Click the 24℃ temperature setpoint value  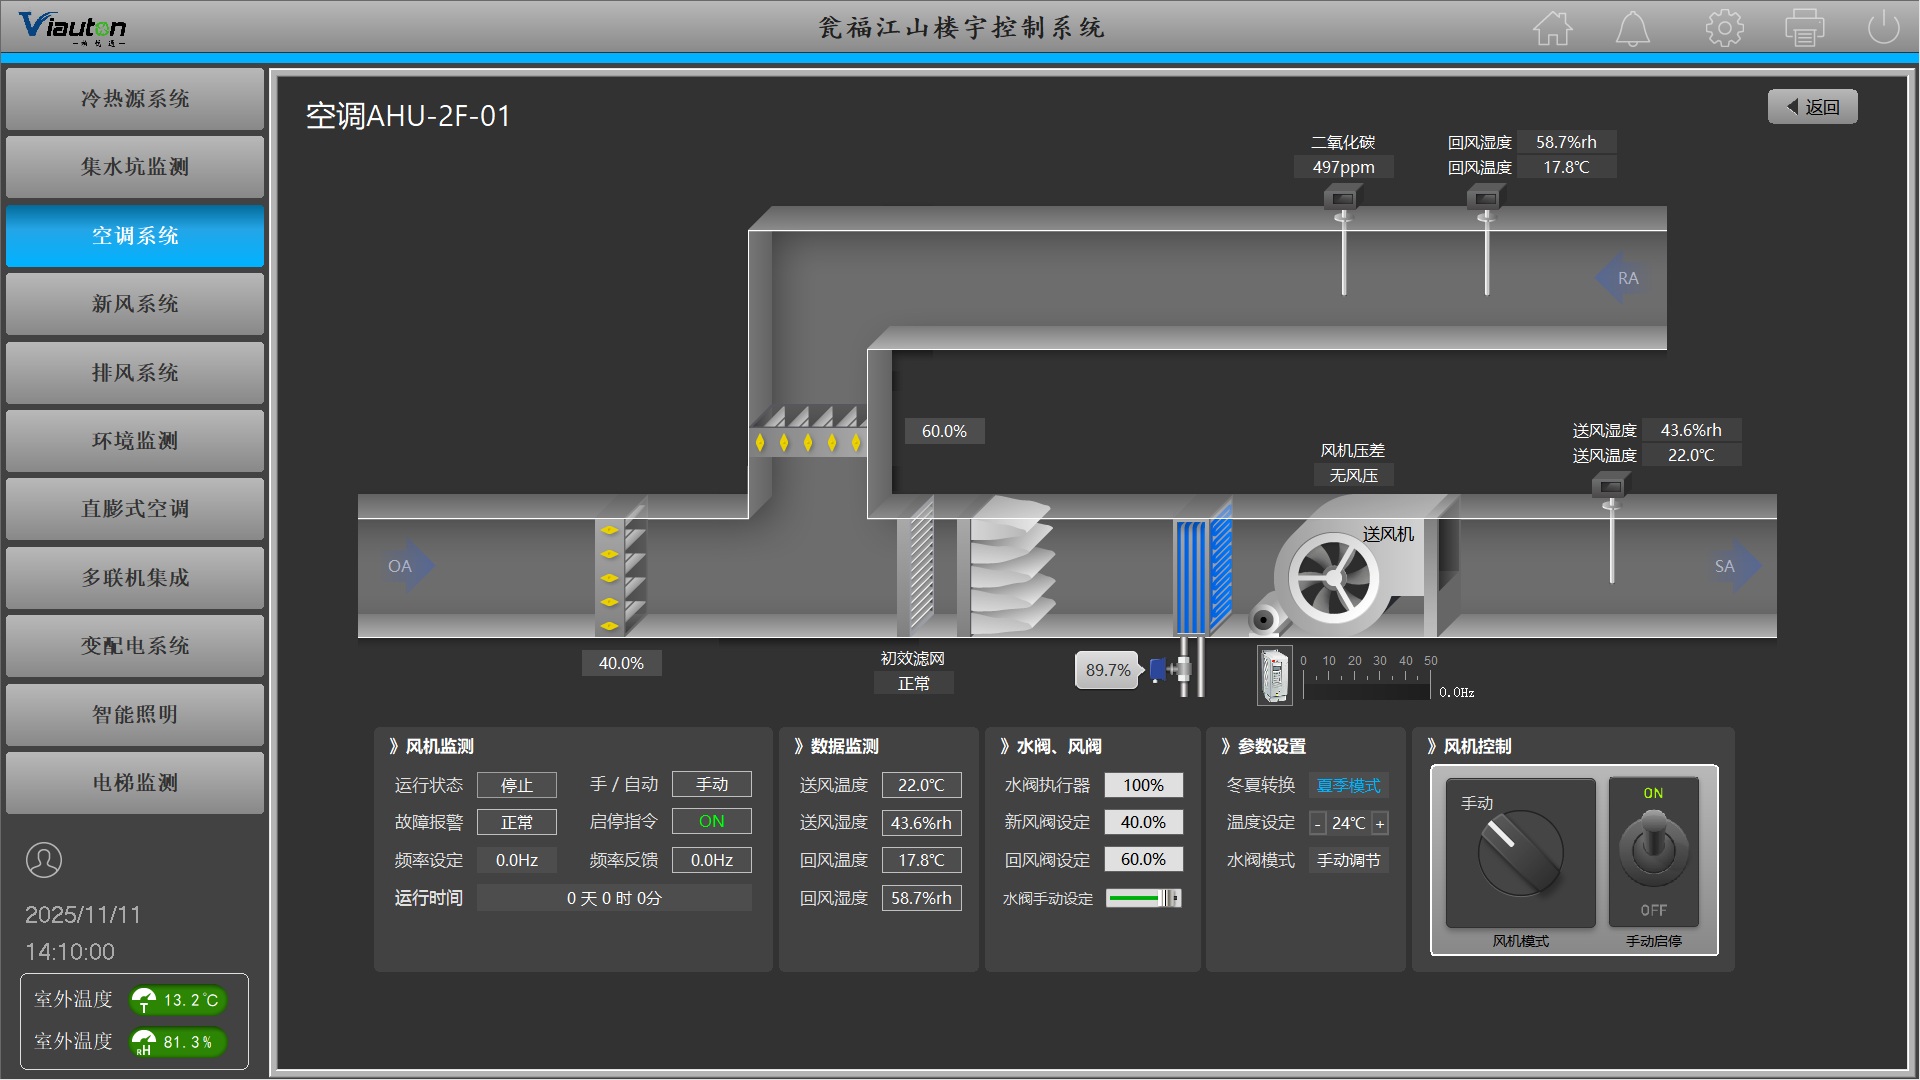point(1349,824)
